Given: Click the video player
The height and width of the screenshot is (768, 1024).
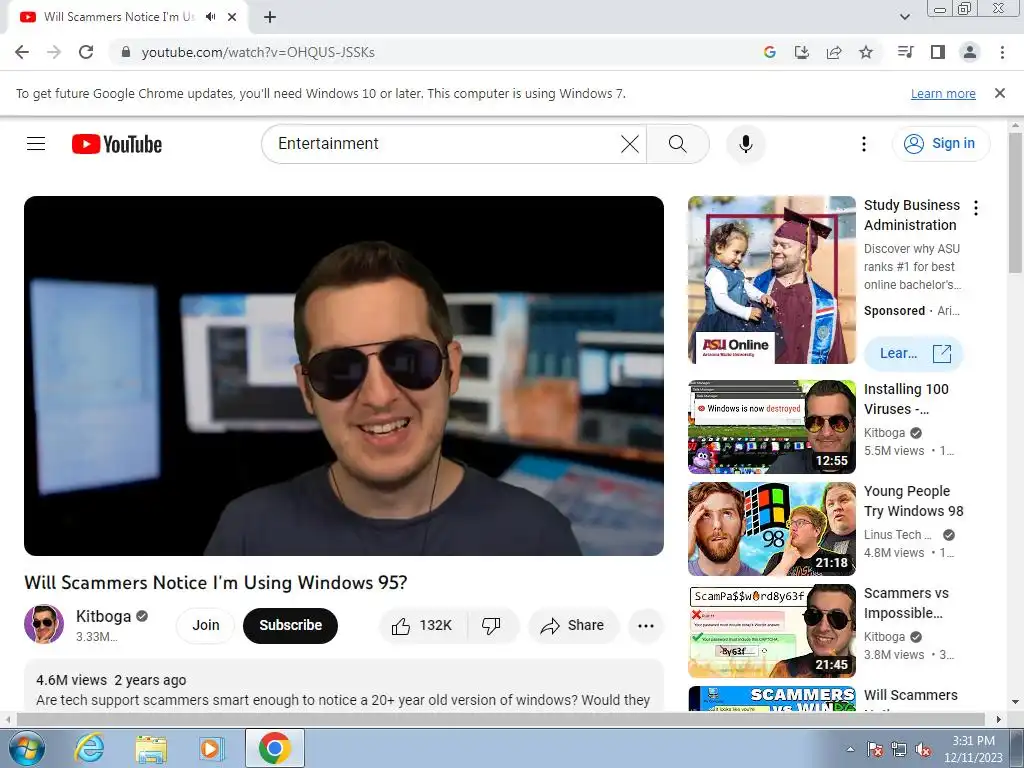Looking at the screenshot, I should 344,376.
